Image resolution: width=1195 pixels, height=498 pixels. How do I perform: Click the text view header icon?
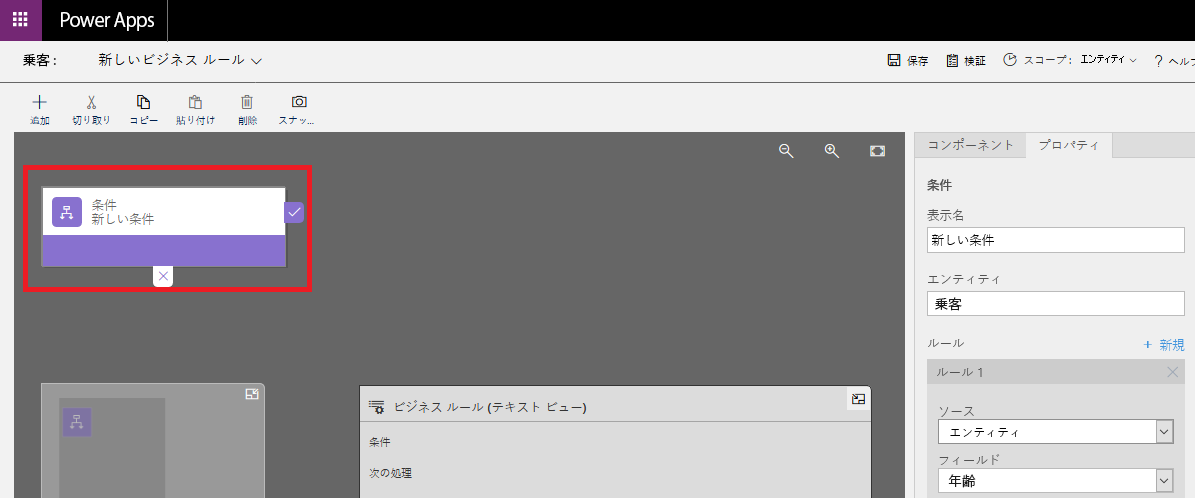coord(376,407)
